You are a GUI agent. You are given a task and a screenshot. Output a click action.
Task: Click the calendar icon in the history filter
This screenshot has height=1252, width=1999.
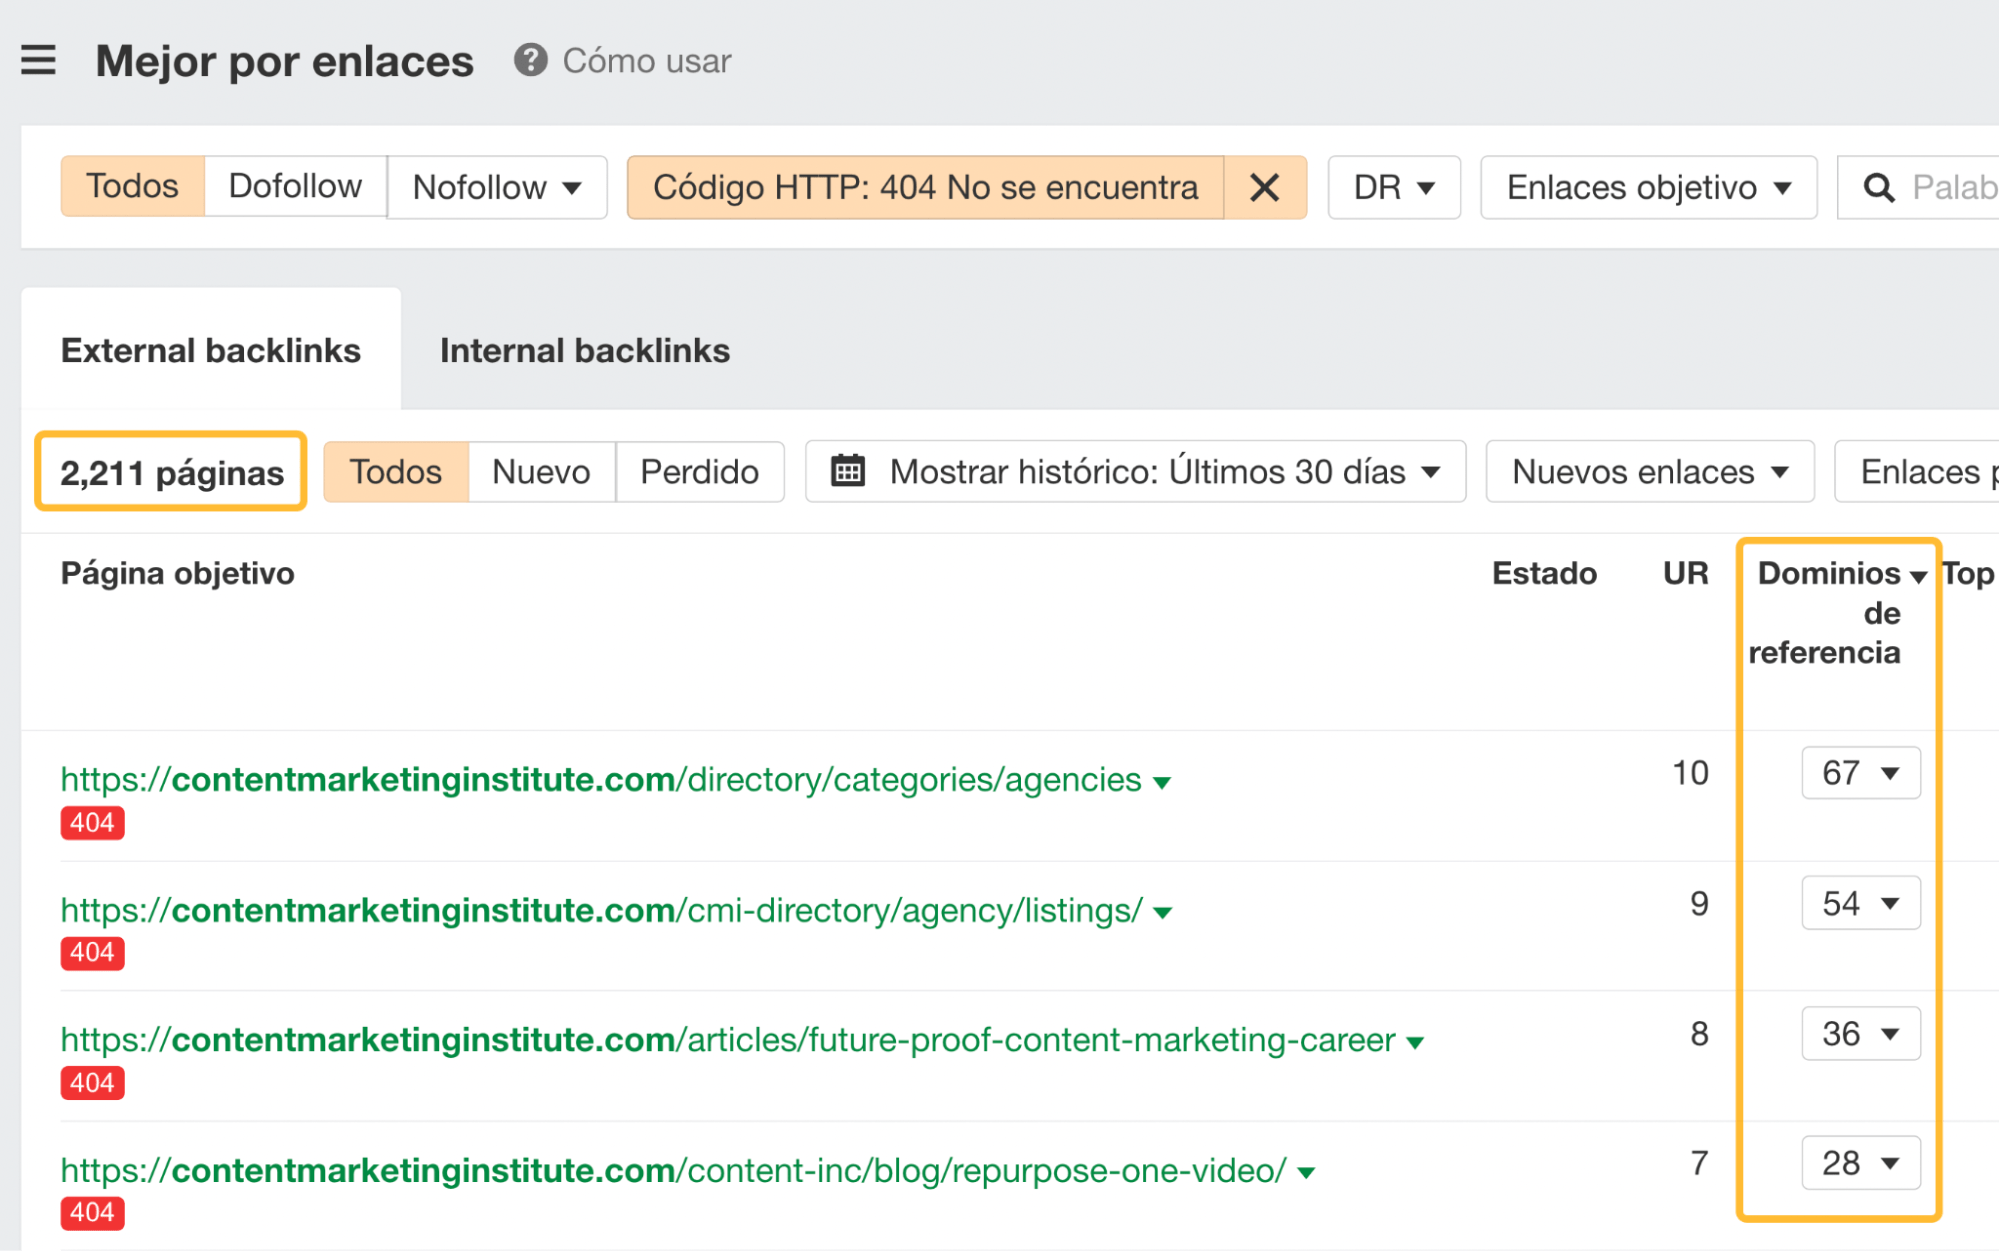[x=849, y=471]
